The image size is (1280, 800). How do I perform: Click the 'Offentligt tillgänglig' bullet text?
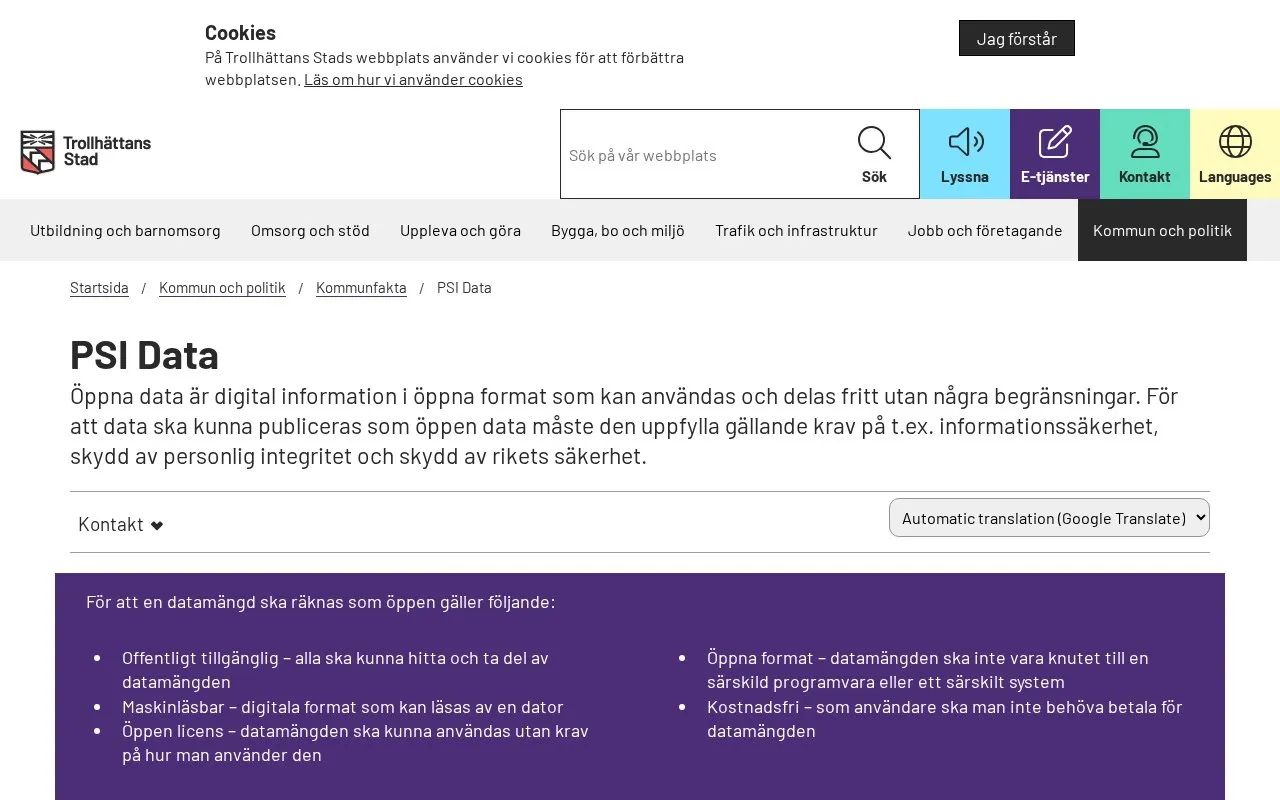335,670
